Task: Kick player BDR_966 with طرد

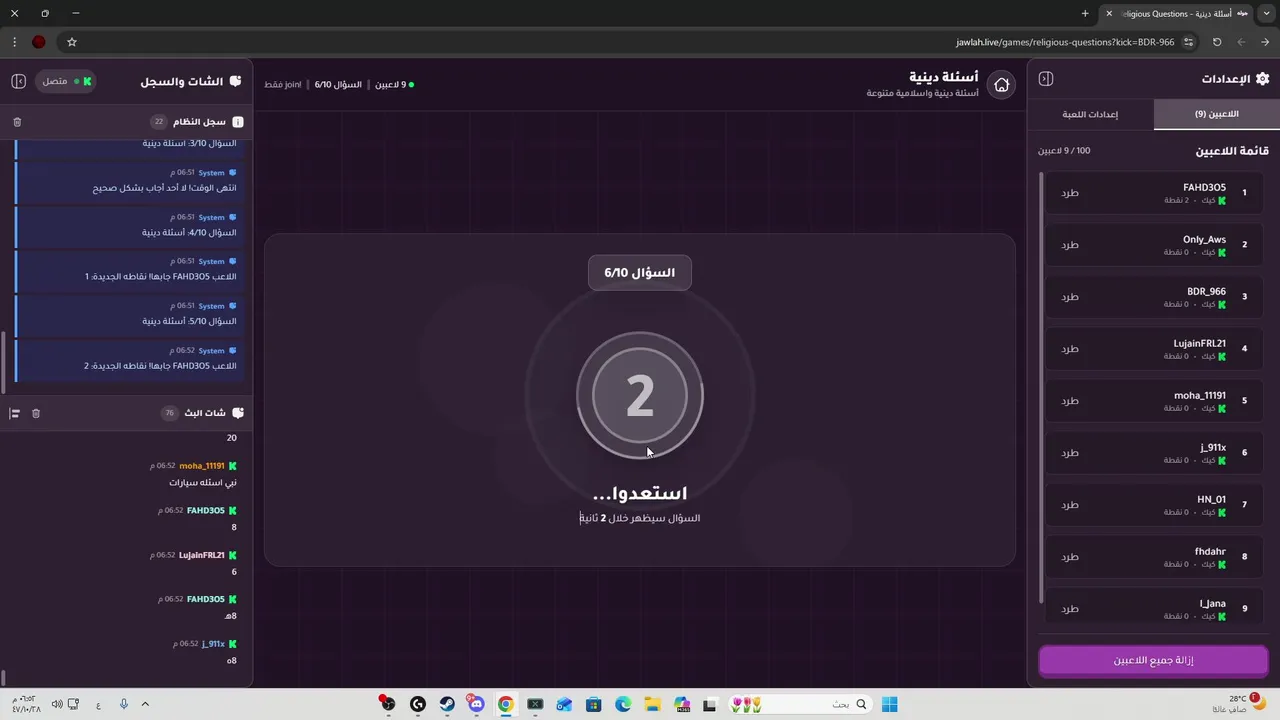Action: 1070,296
